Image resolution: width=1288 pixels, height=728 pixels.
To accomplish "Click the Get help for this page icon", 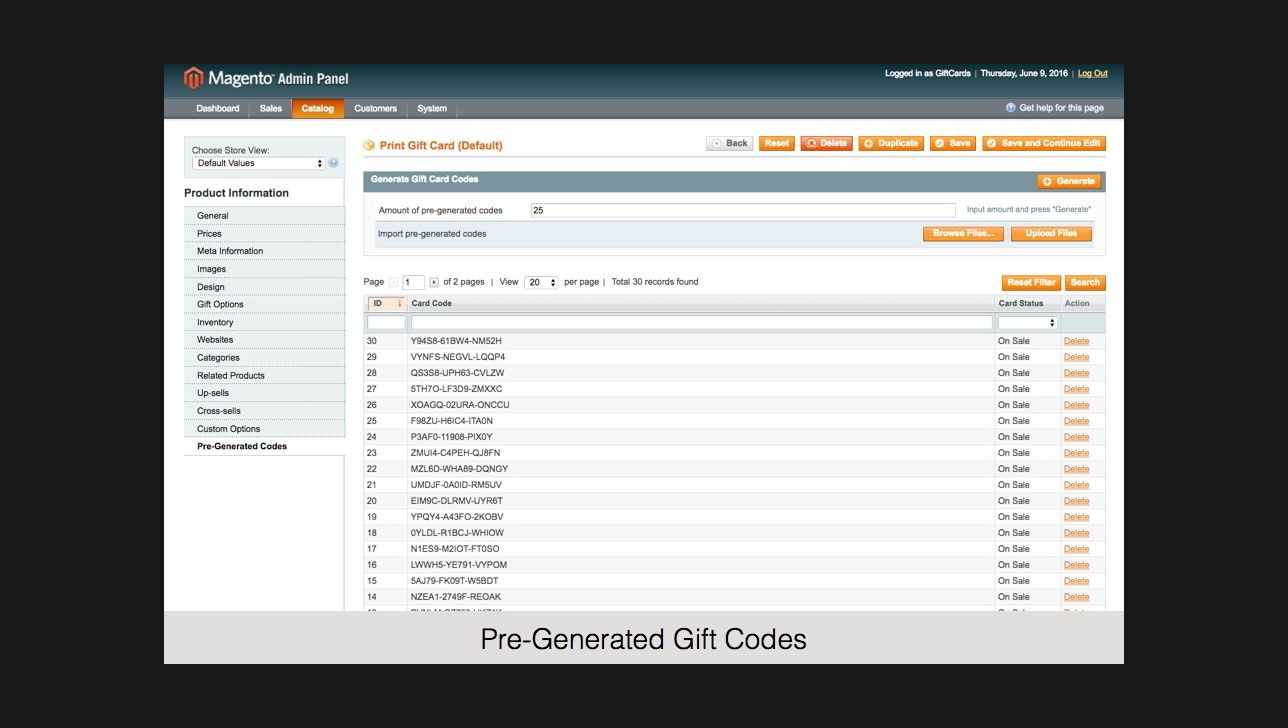I will (x=1011, y=108).
